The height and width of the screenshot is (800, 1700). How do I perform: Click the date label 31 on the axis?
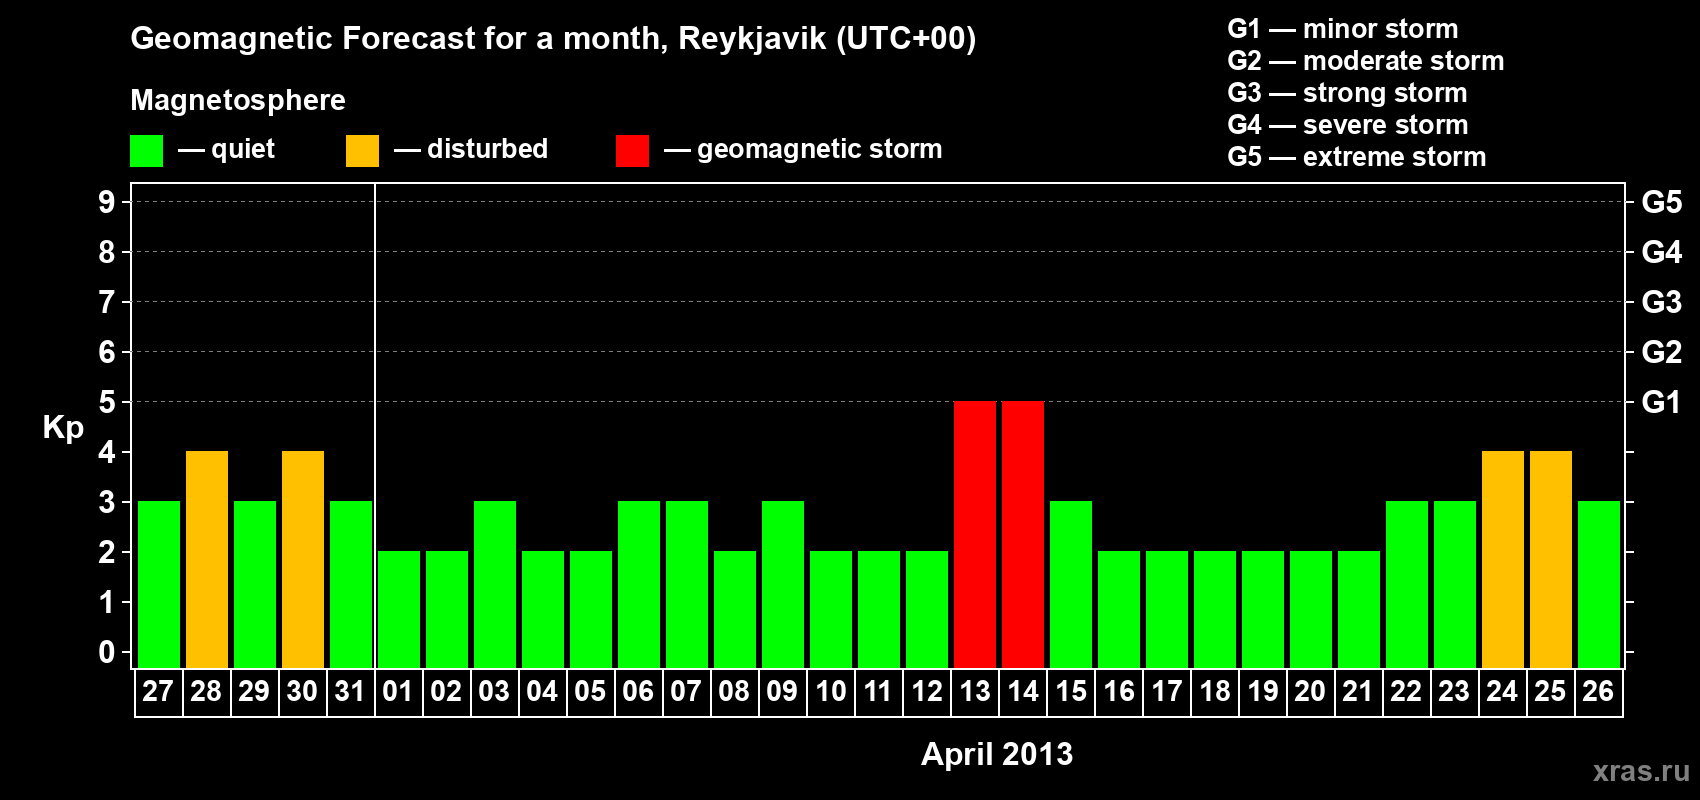point(350,691)
